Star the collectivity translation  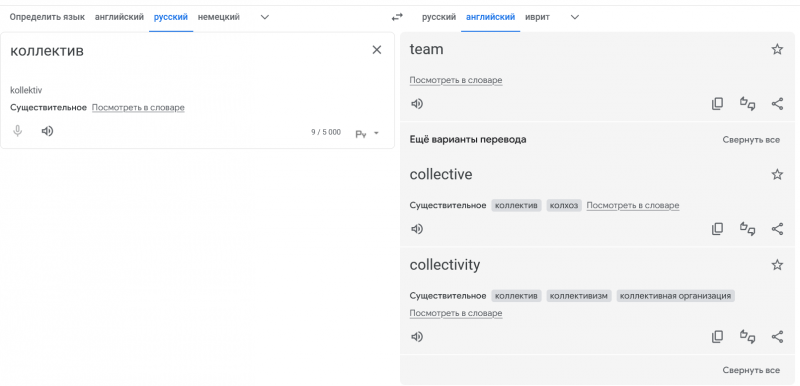pos(777,265)
